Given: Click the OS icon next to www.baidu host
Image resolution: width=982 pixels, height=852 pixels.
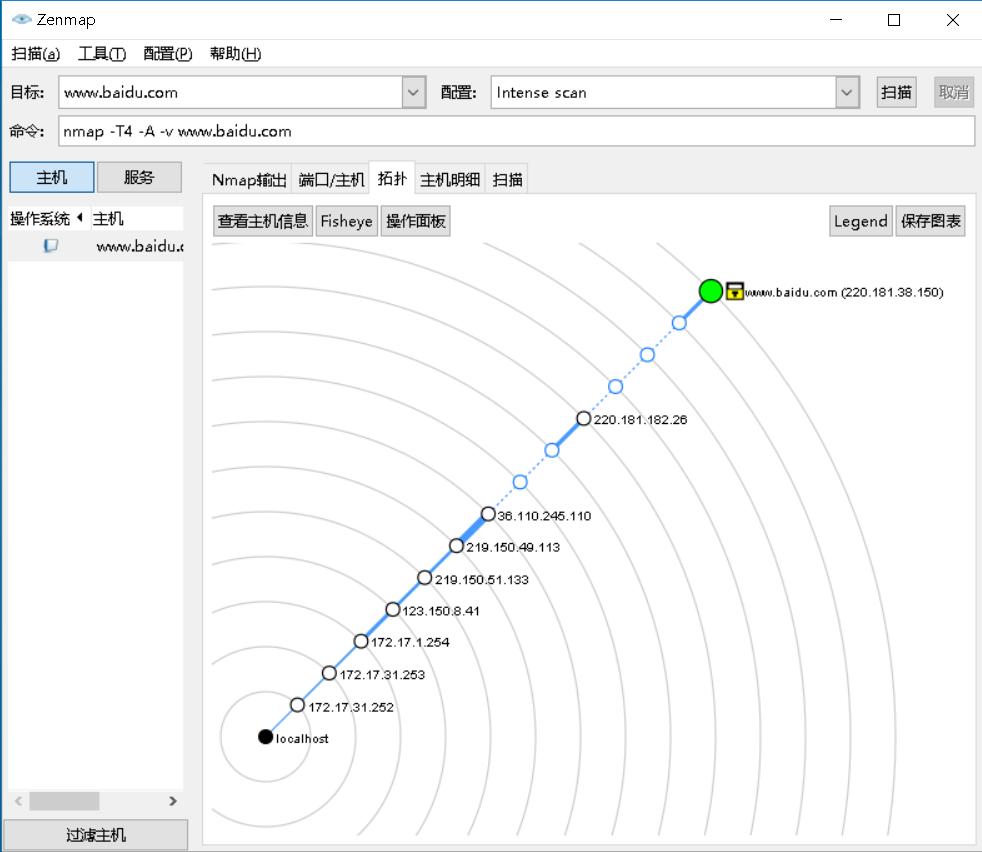Looking at the screenshot, I should point(51,246).
